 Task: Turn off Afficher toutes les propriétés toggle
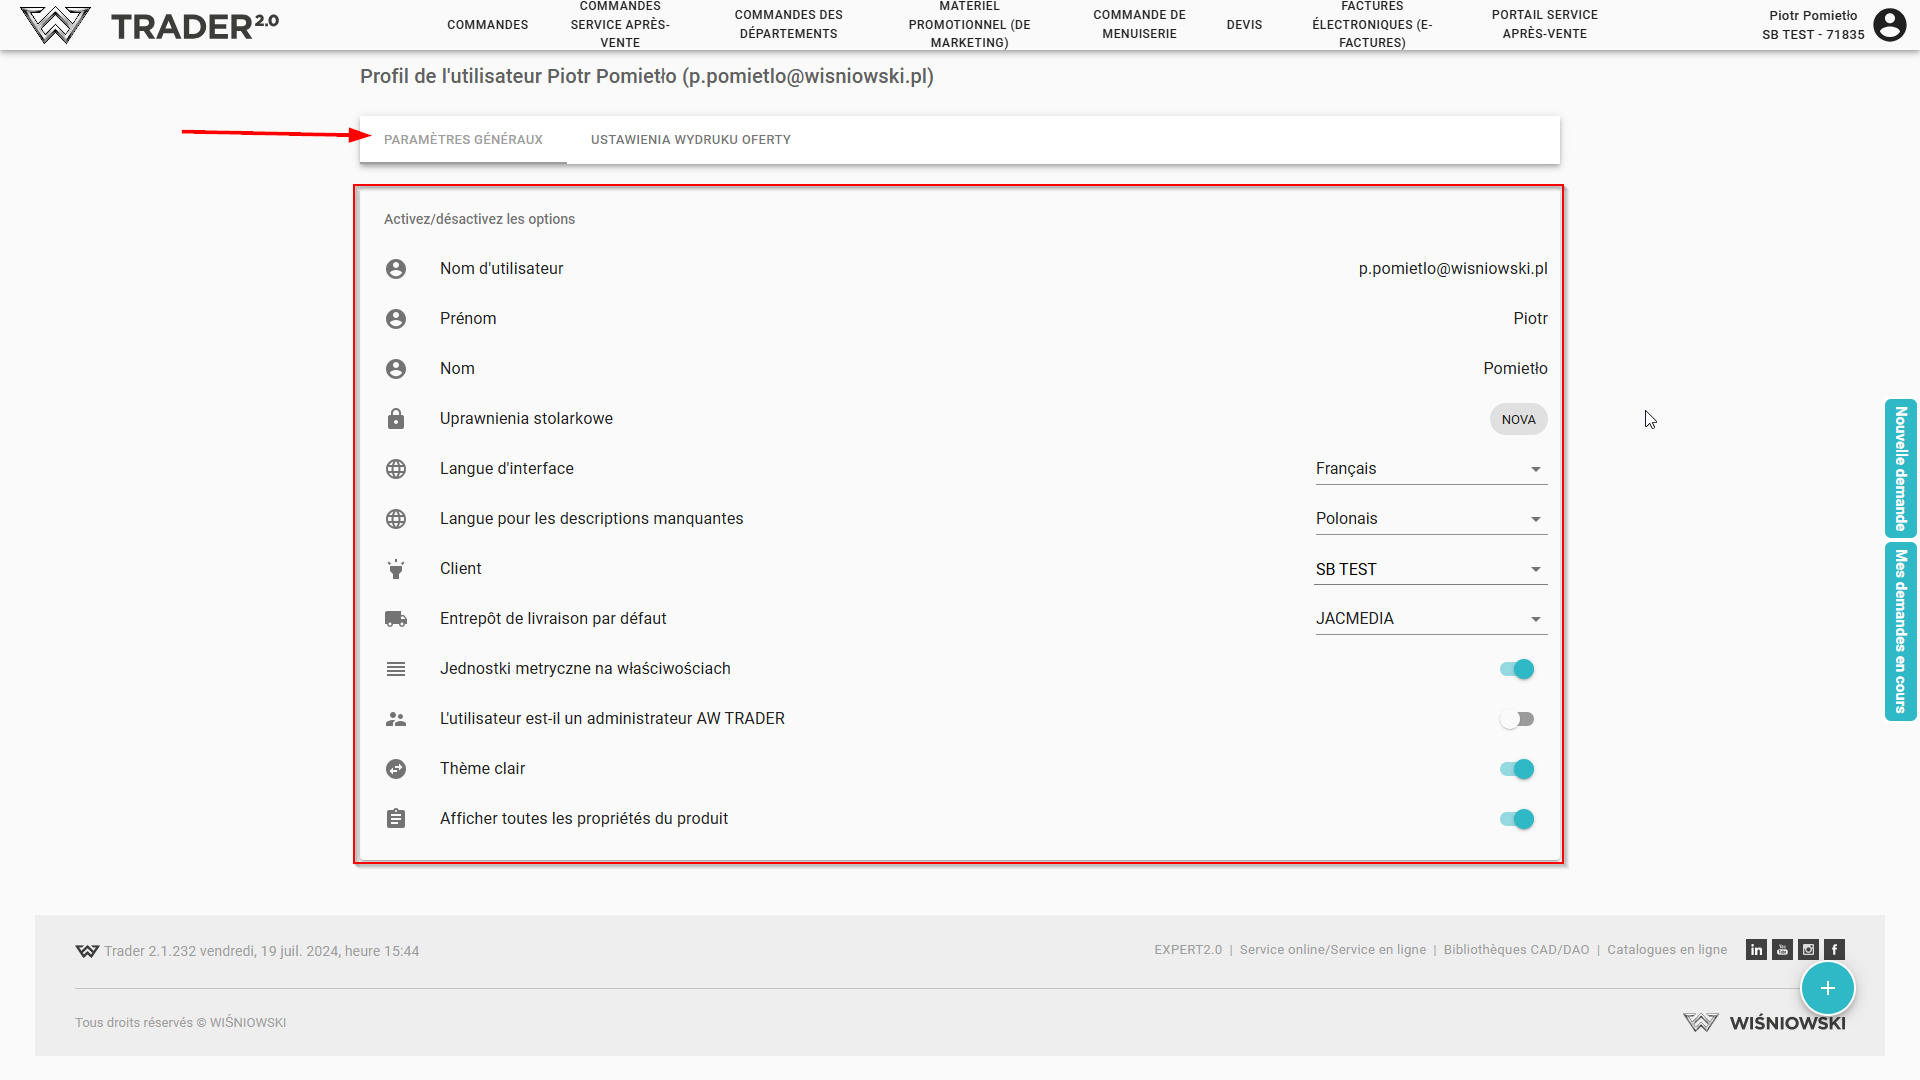click(1517, 819)
